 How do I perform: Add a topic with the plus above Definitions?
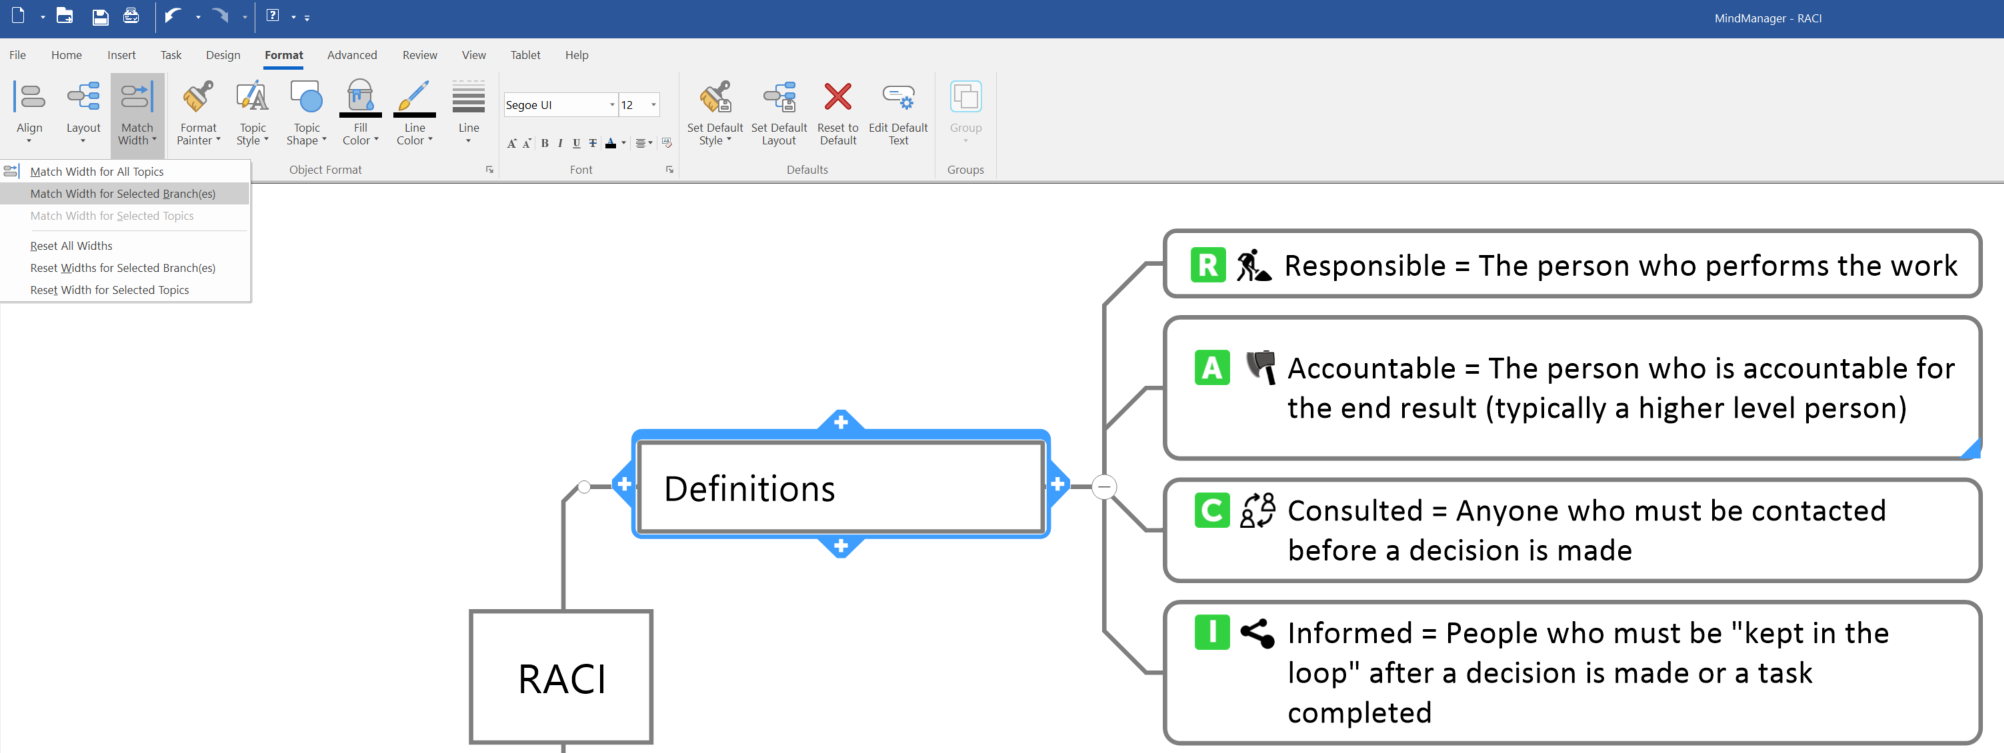coord(841,421)
